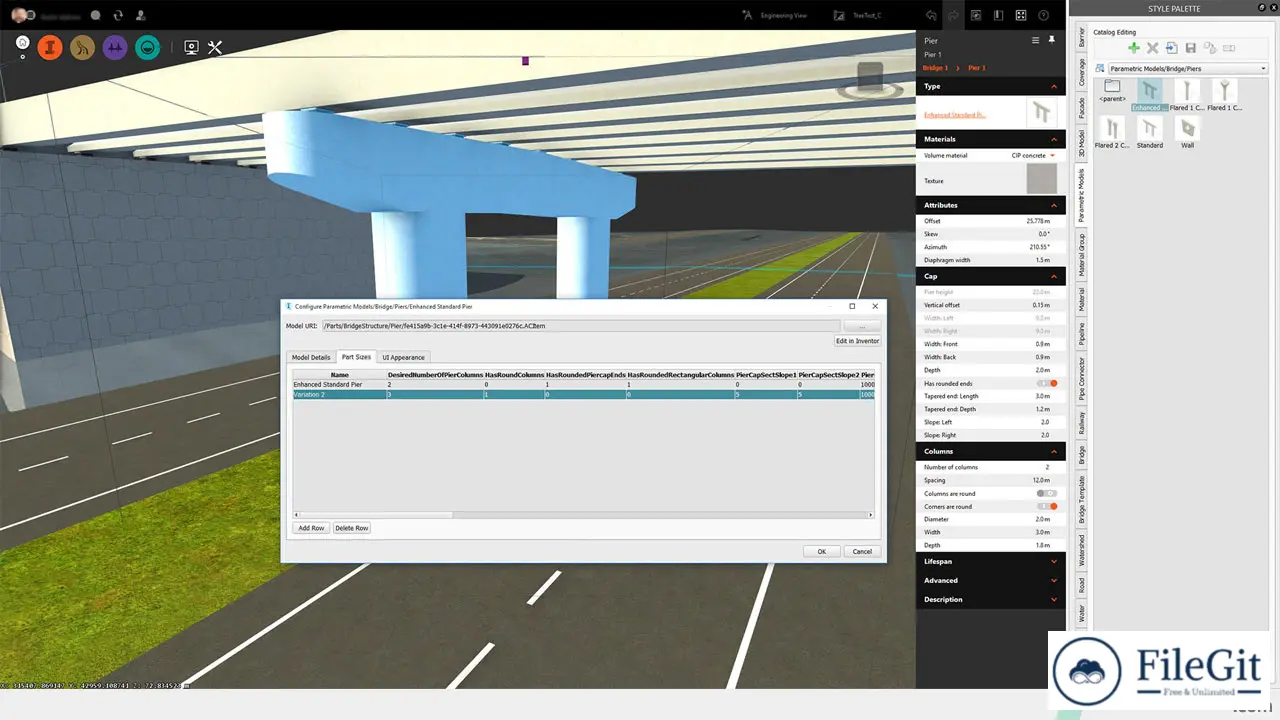Viewport: 1280px width, 720px height.
Task: Open the Pier panel hamburger menu
Action: pyautogui.click(x=1036, y=40)
